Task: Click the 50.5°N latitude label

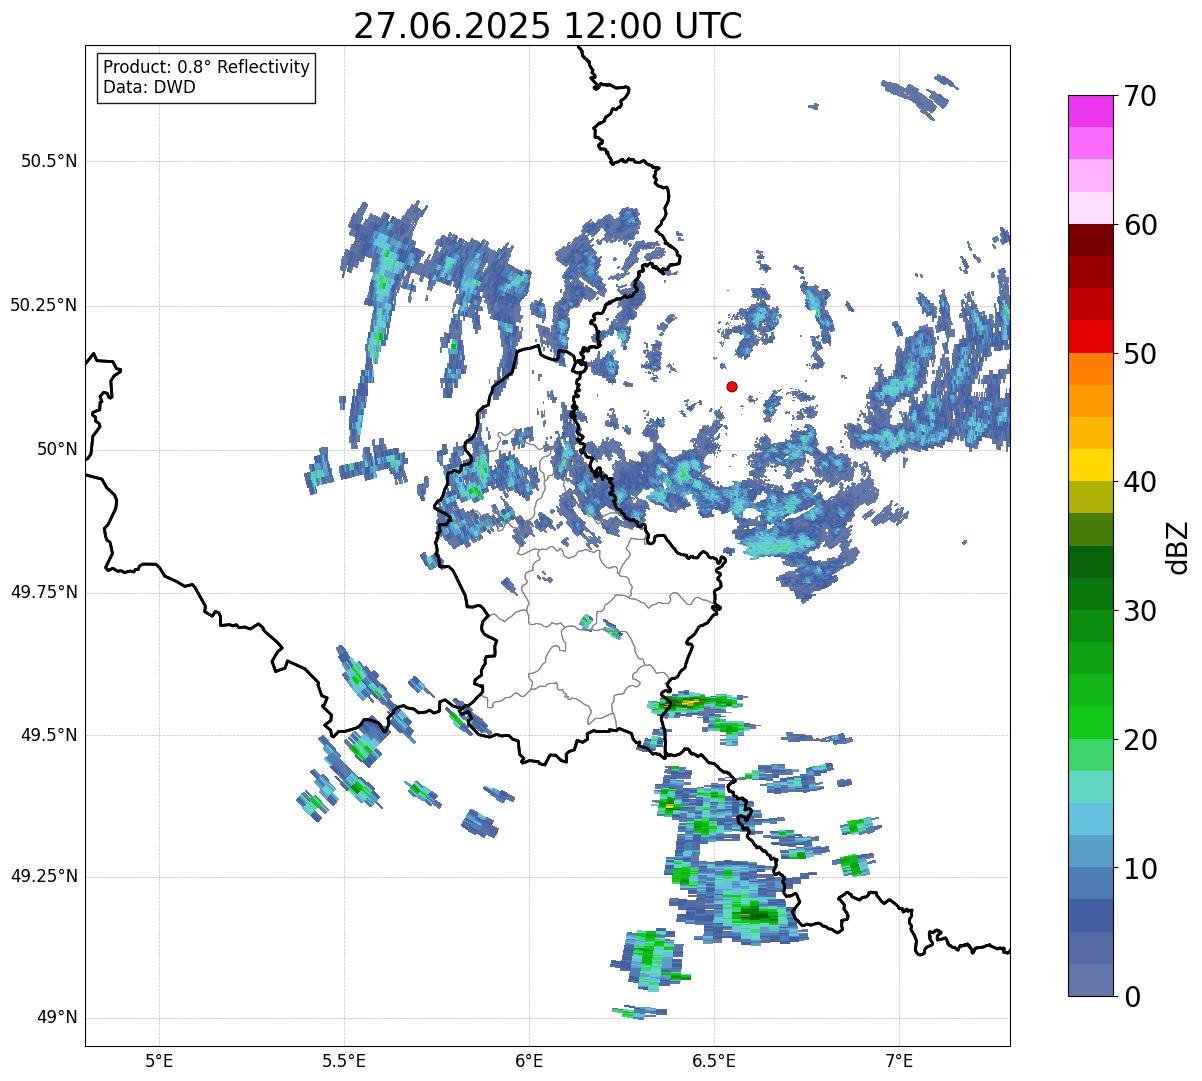Action: pyautogui.click(x=49, y=161)
